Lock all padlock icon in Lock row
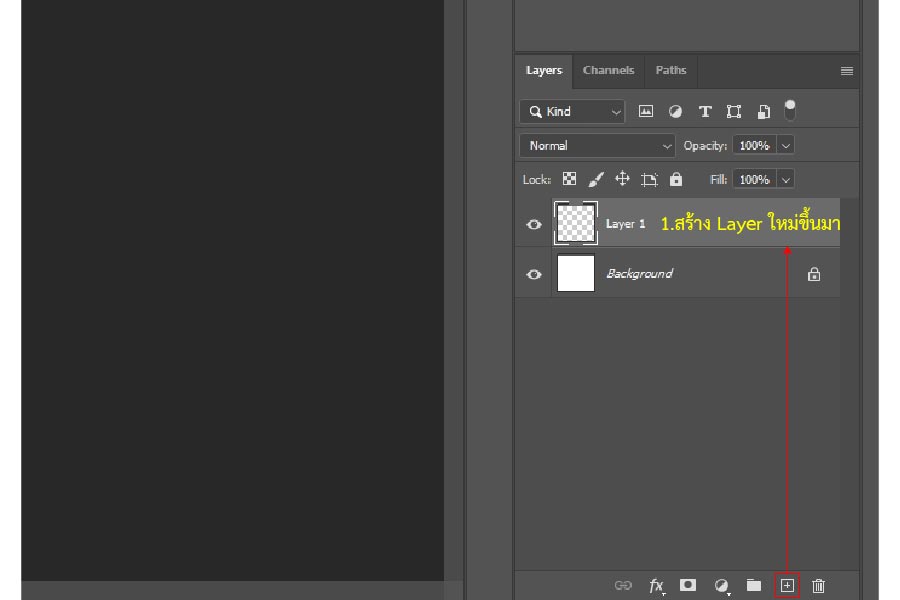900x600 pixels. [x=676, y=179]
